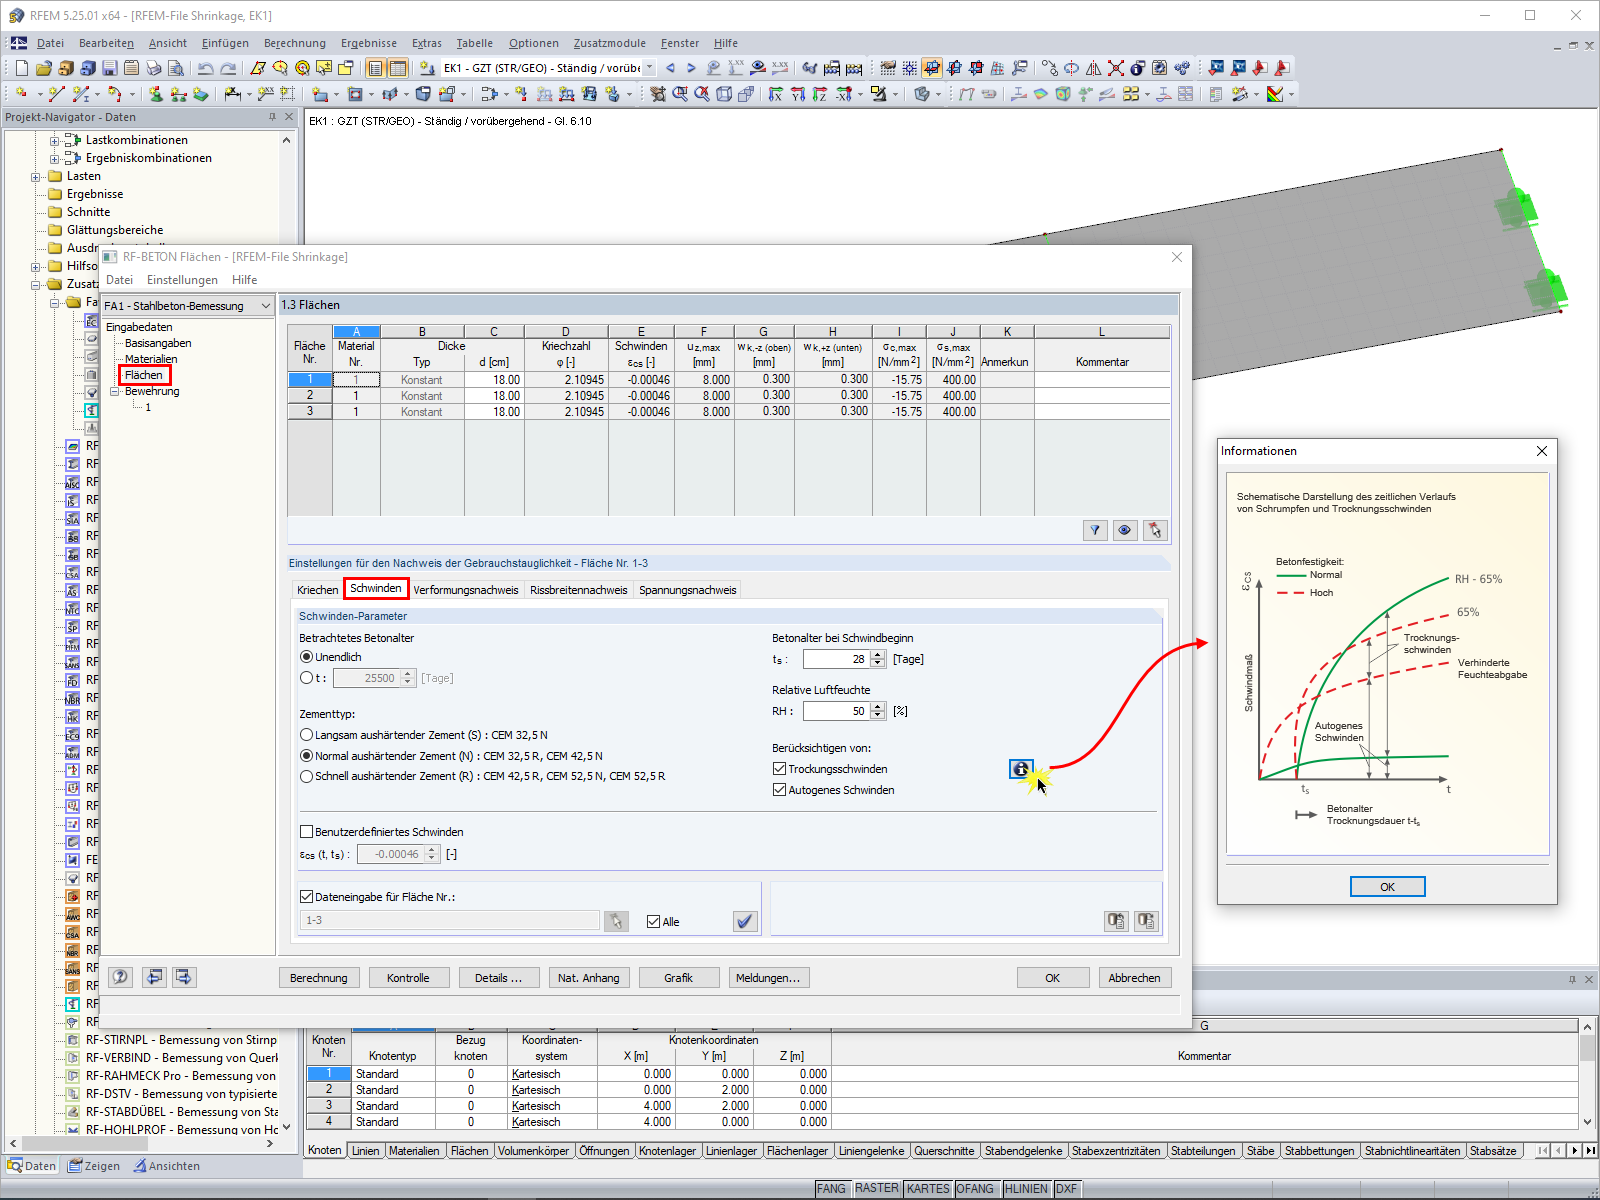Screen dimensions: 1600x1200
Task: Open file via folder icon in toolbar
Action: point(44,68)
